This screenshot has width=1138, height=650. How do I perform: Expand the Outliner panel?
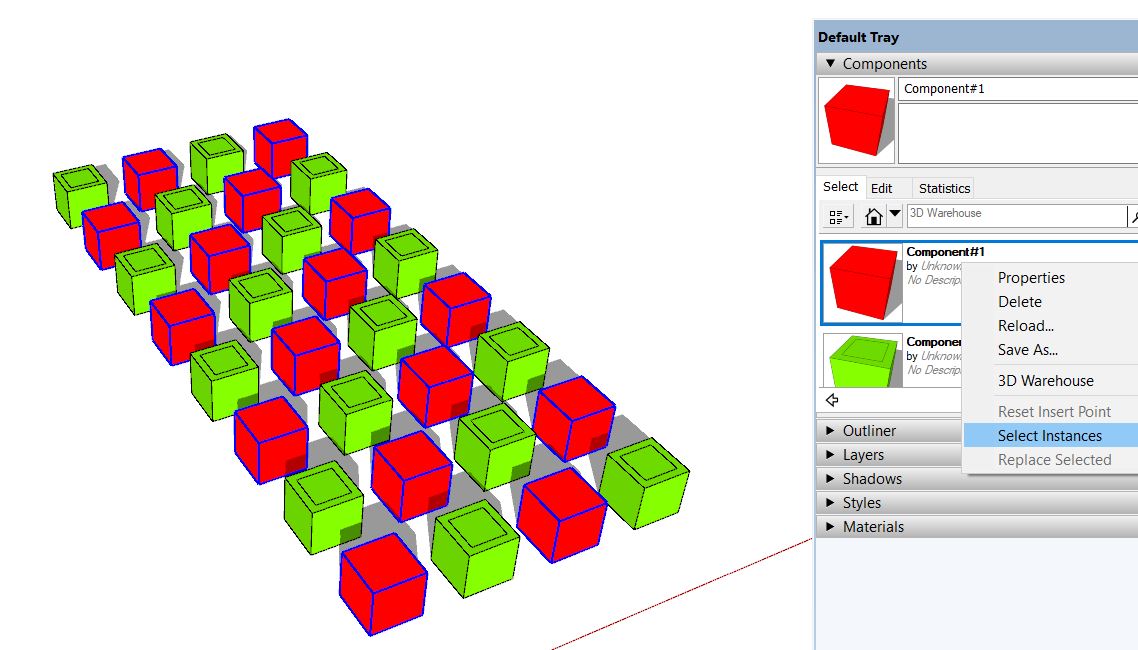pyautogui.click(x=869, y=431)
